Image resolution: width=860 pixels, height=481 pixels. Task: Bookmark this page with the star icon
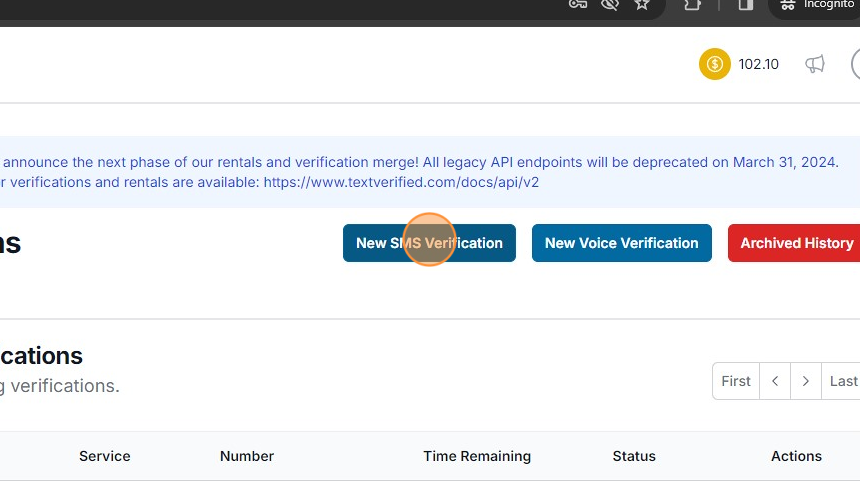coord(642,4)
